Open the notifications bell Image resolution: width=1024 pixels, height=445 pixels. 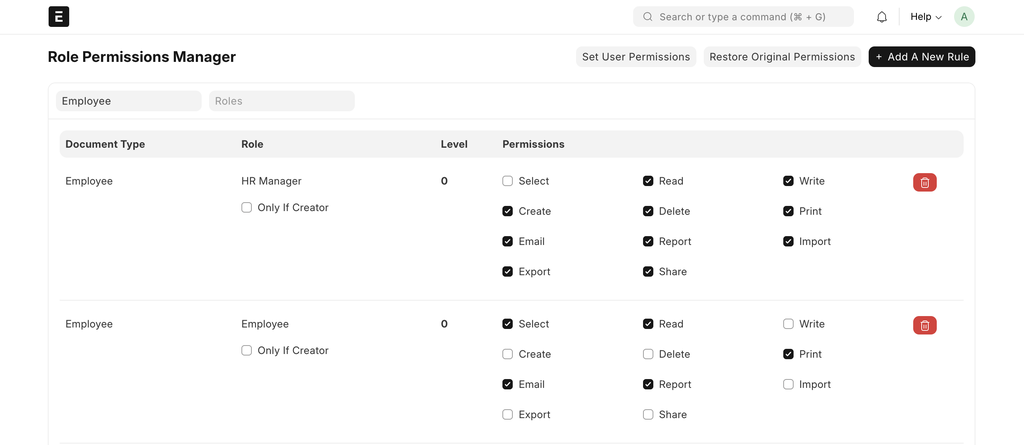point(882,17)
